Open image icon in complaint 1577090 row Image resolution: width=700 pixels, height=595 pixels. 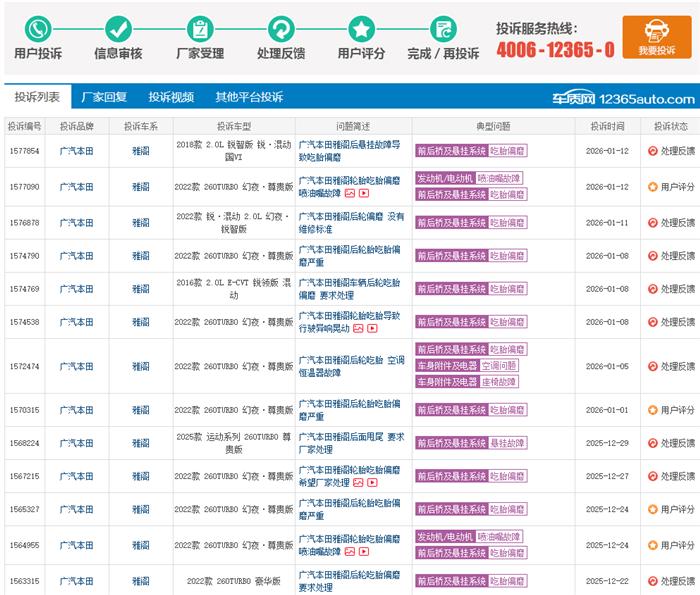click(350, 194)
